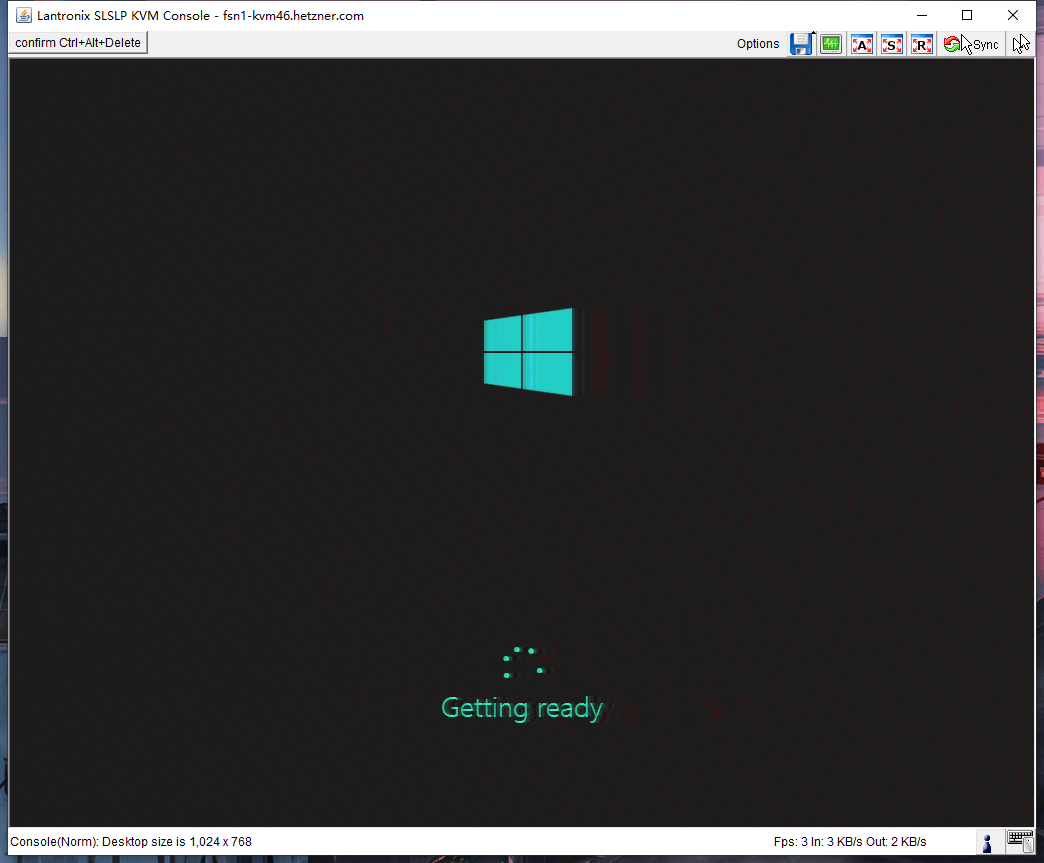Image resolution: width=1044 pixels, height=863 pixels.
Task: Open the Options menu
Action: pyautogui.click(x=757, y=44)
